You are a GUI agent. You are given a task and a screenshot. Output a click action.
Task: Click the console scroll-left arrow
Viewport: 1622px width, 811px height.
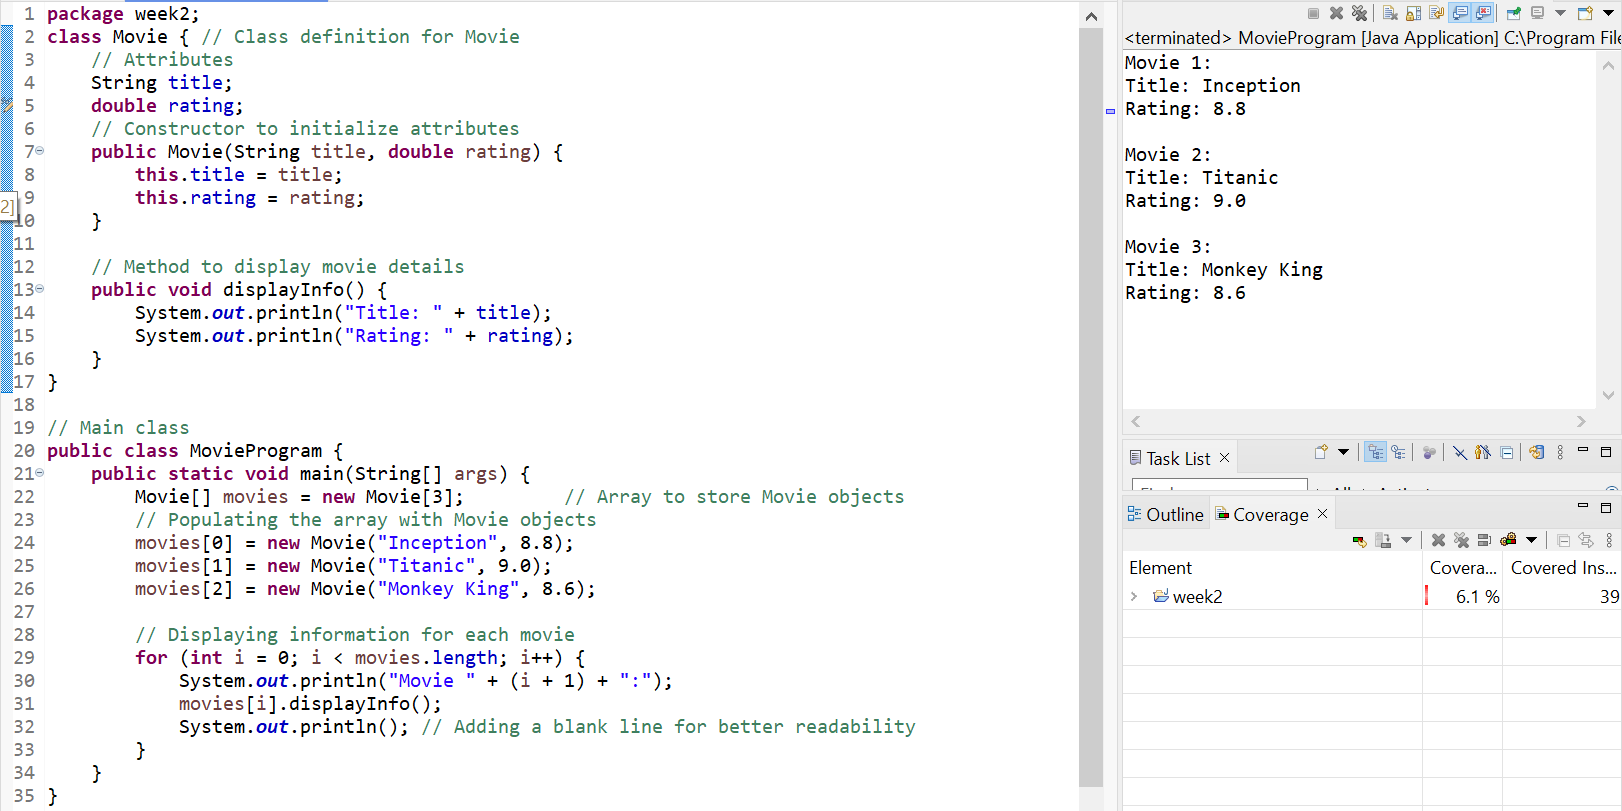pyautogui.click(x=1136, y=421)
